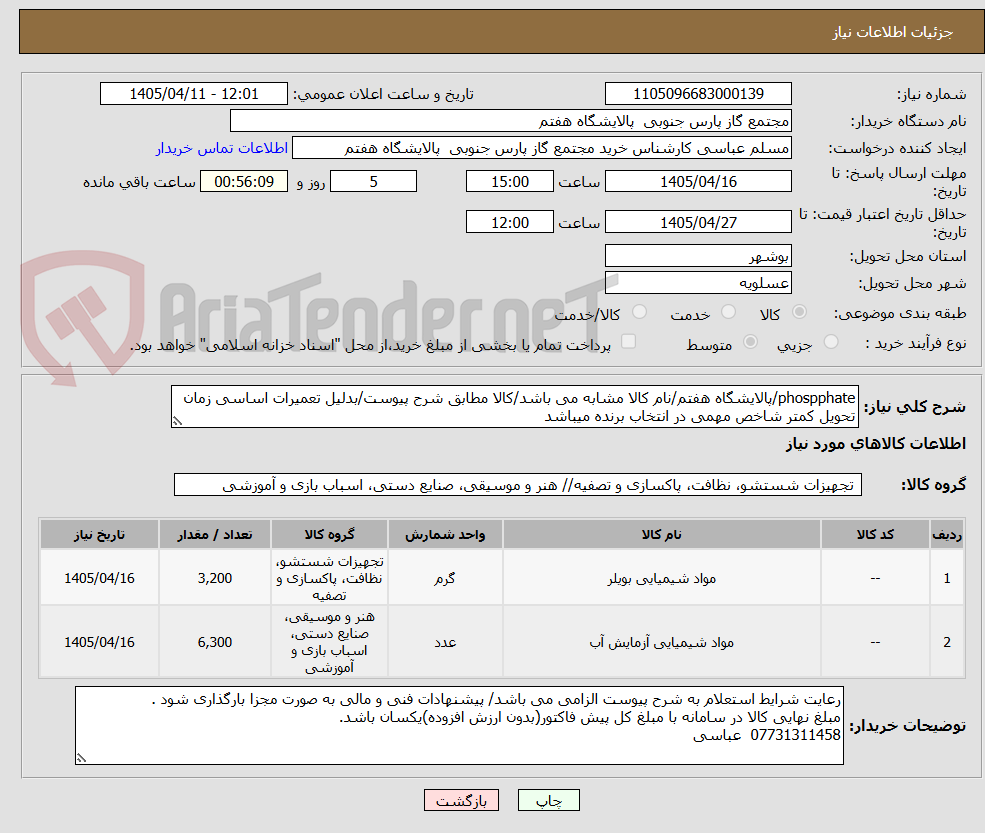Screen dimensions: 985x833
Task: Click the goods group cell in row 1
Action: (x=329, y=578)
